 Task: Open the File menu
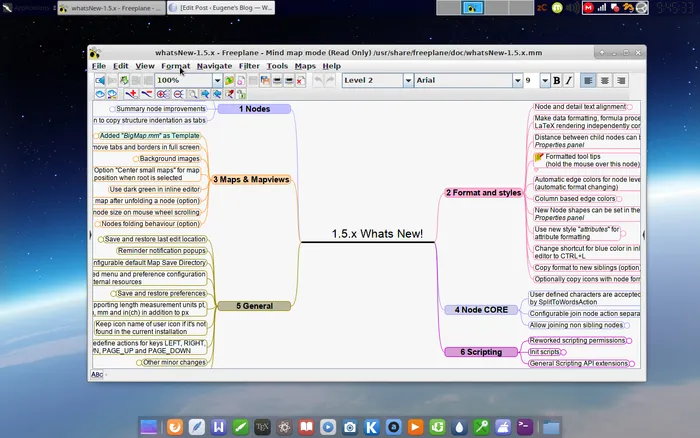pos(99,66)
